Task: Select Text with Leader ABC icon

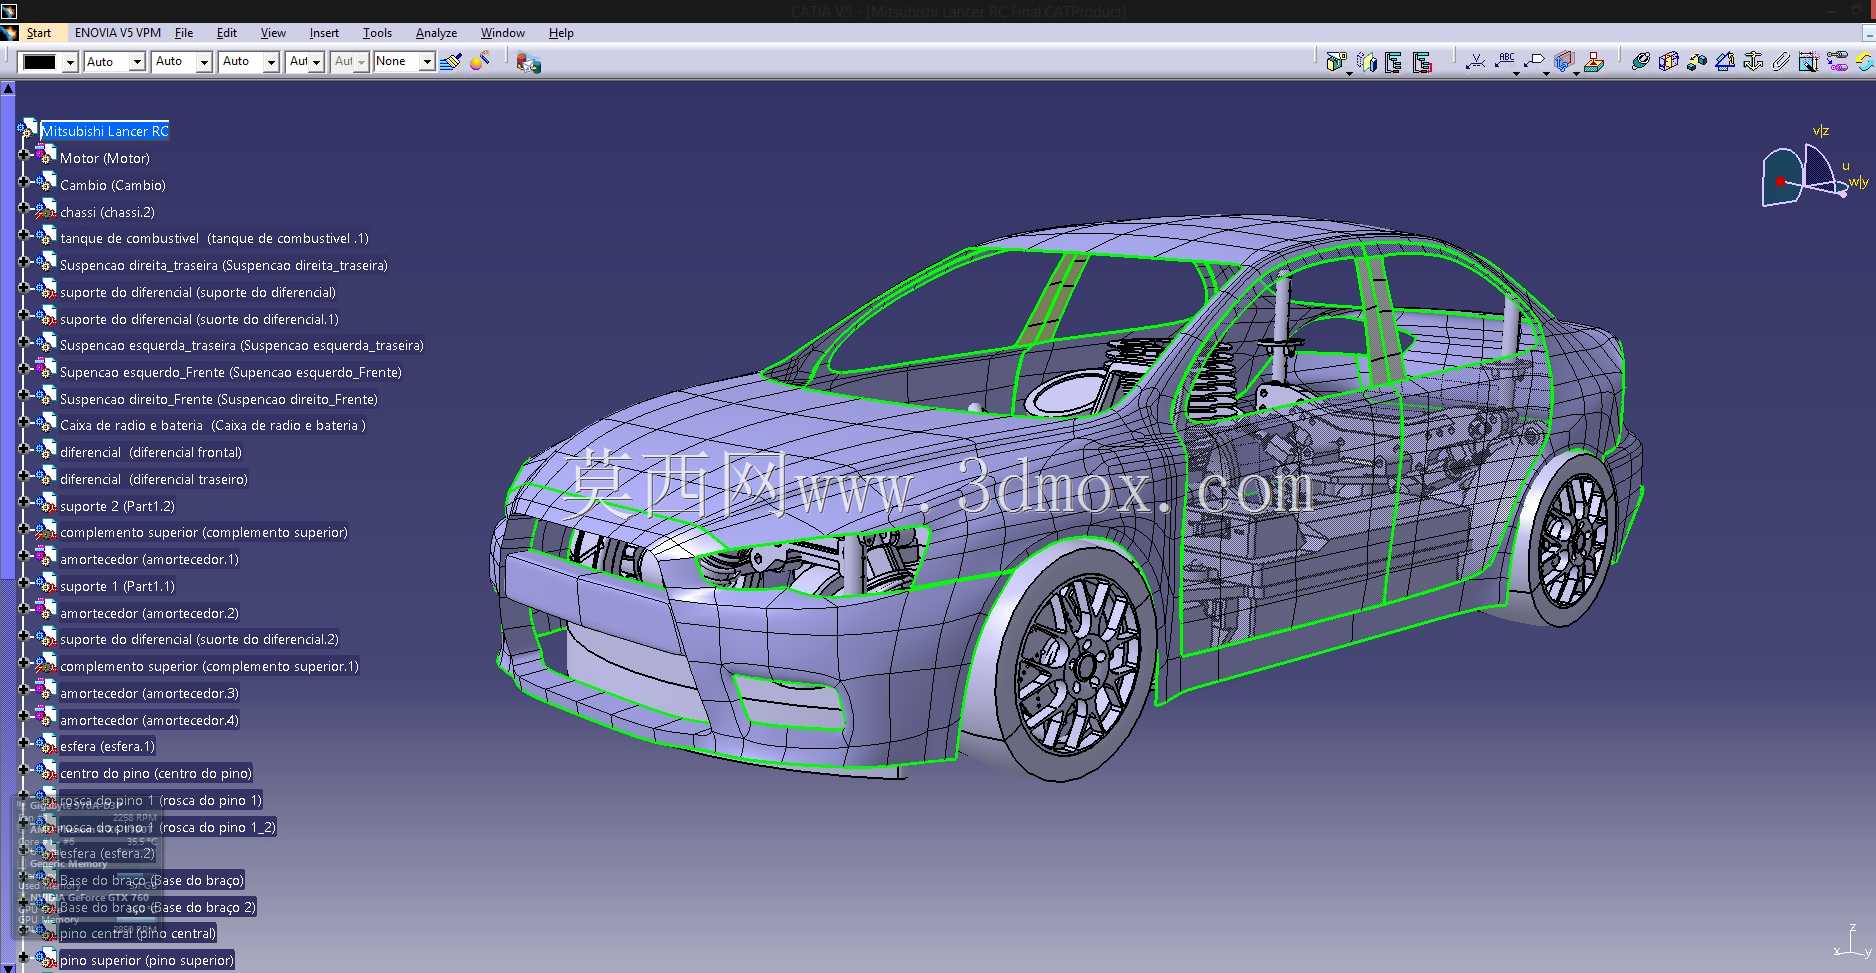Action: (1505, 62)
